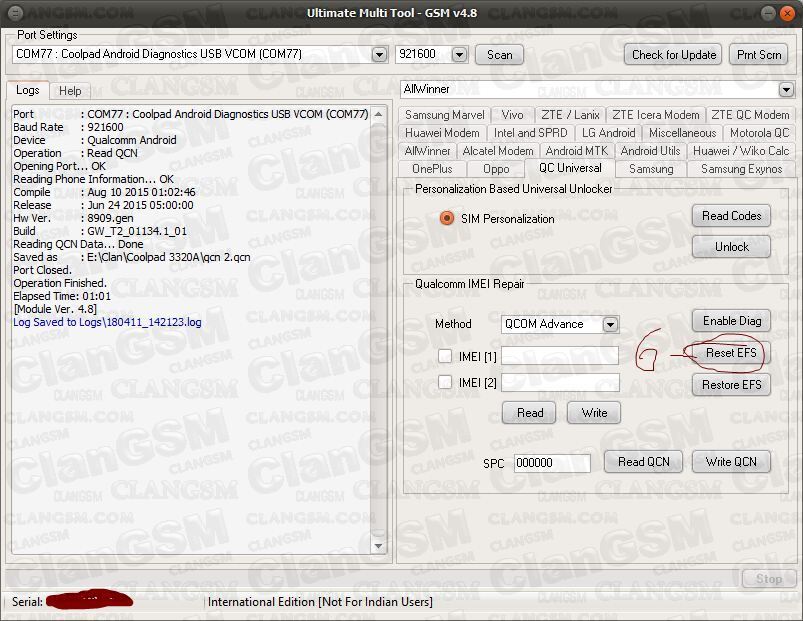This screenshot has width=803, height=621.
Task: Open the Miscellaneous tab
Action: click(x=683, y=133)
